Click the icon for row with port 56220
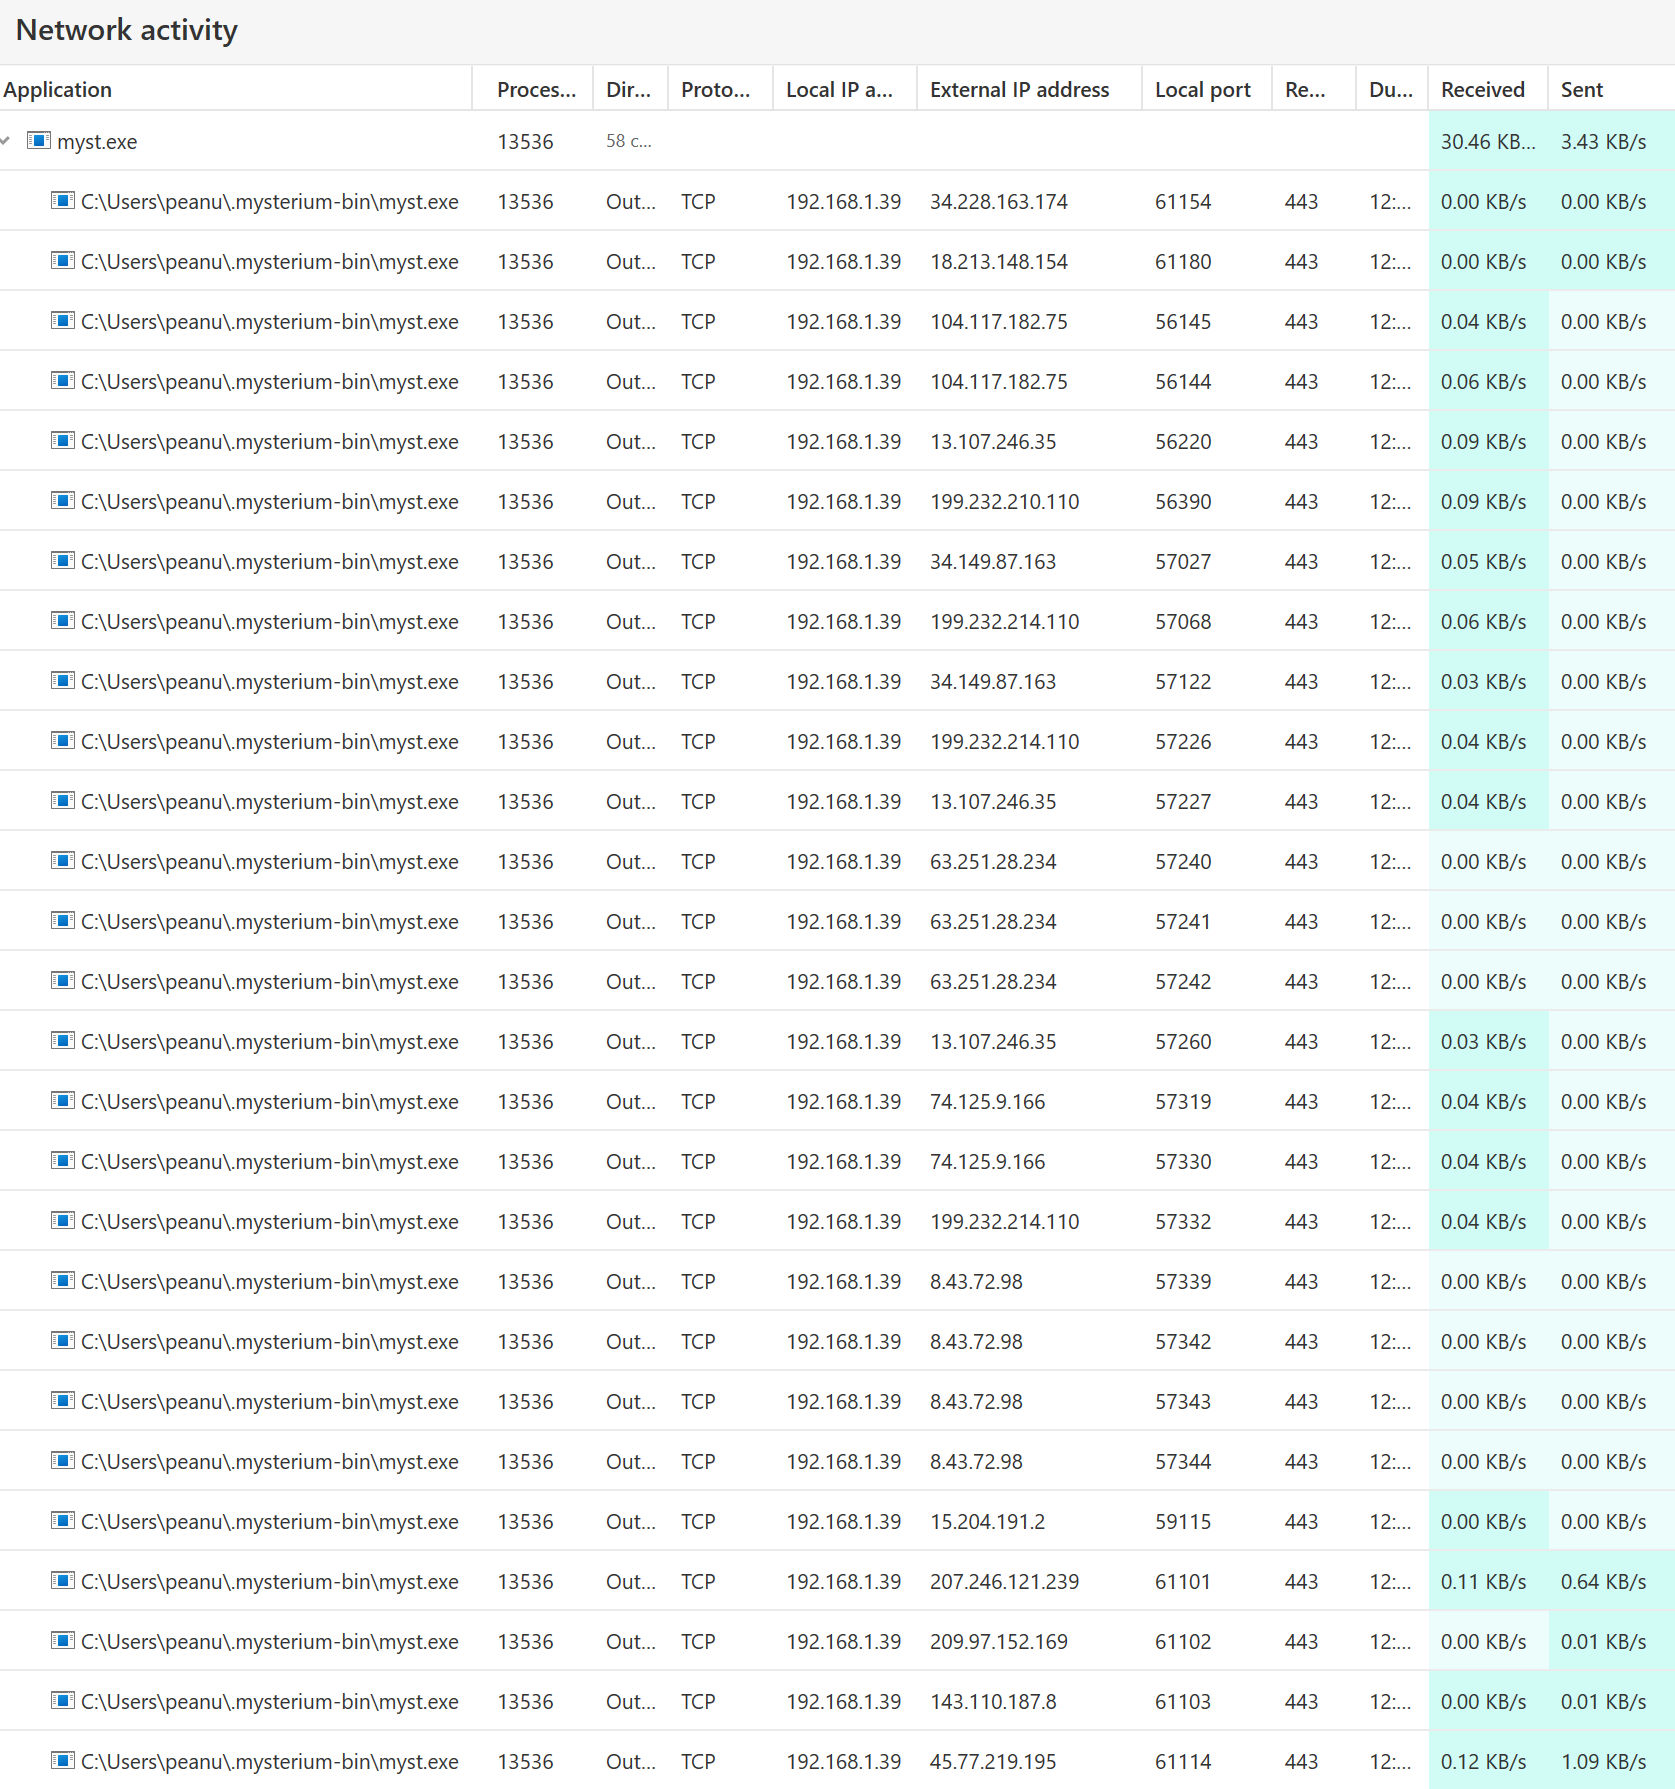The height and width of the screenshot is (1789, 1675). pyautogui.click(x=62, y=440)
